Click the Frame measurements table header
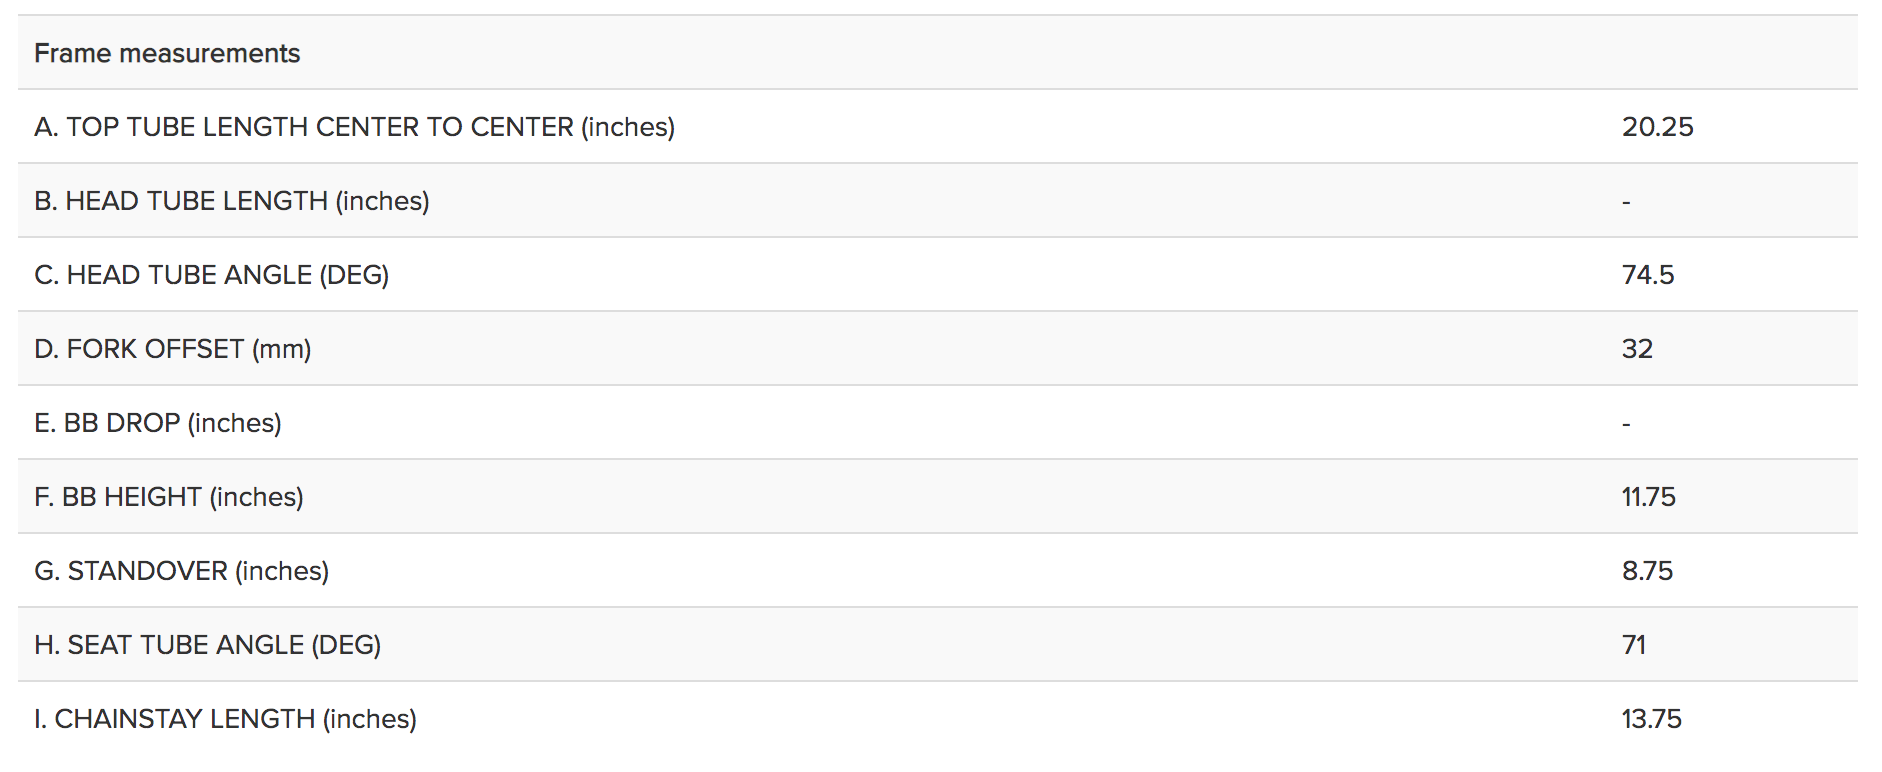This screenshot has height=772, width=1882. 167,53
